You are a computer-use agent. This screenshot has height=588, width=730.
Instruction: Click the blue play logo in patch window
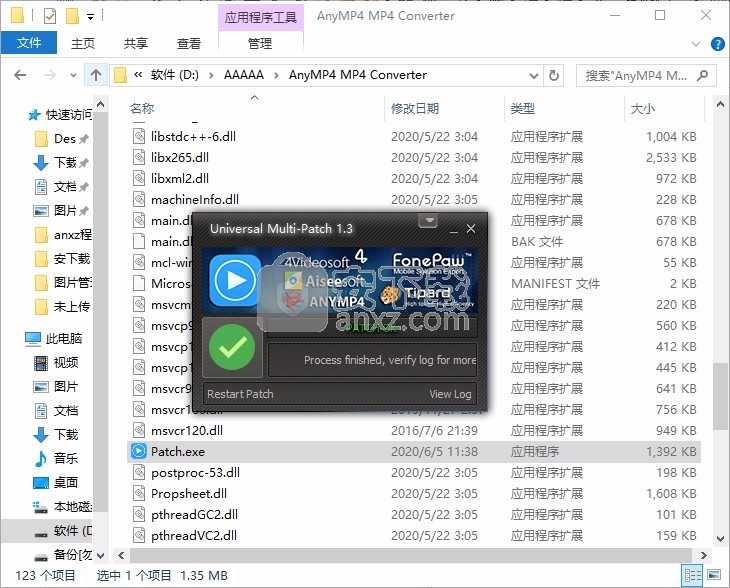point(235,279)
